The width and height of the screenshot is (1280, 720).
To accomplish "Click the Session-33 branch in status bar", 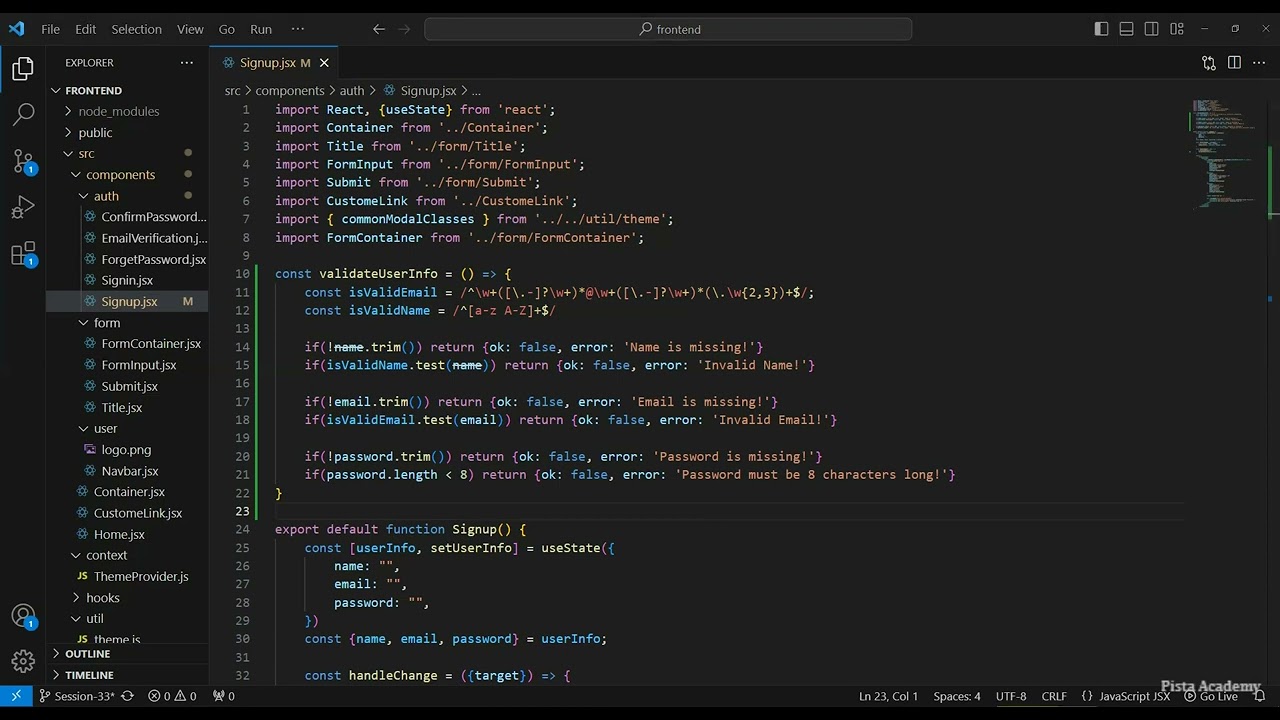I will 77,696.
